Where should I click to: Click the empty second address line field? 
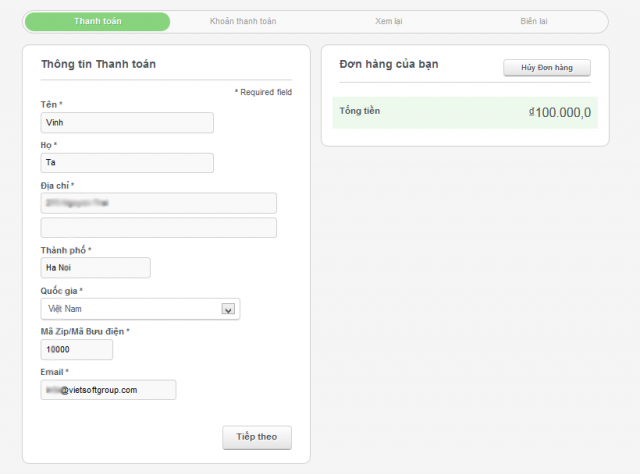click(x=158, y=228)
